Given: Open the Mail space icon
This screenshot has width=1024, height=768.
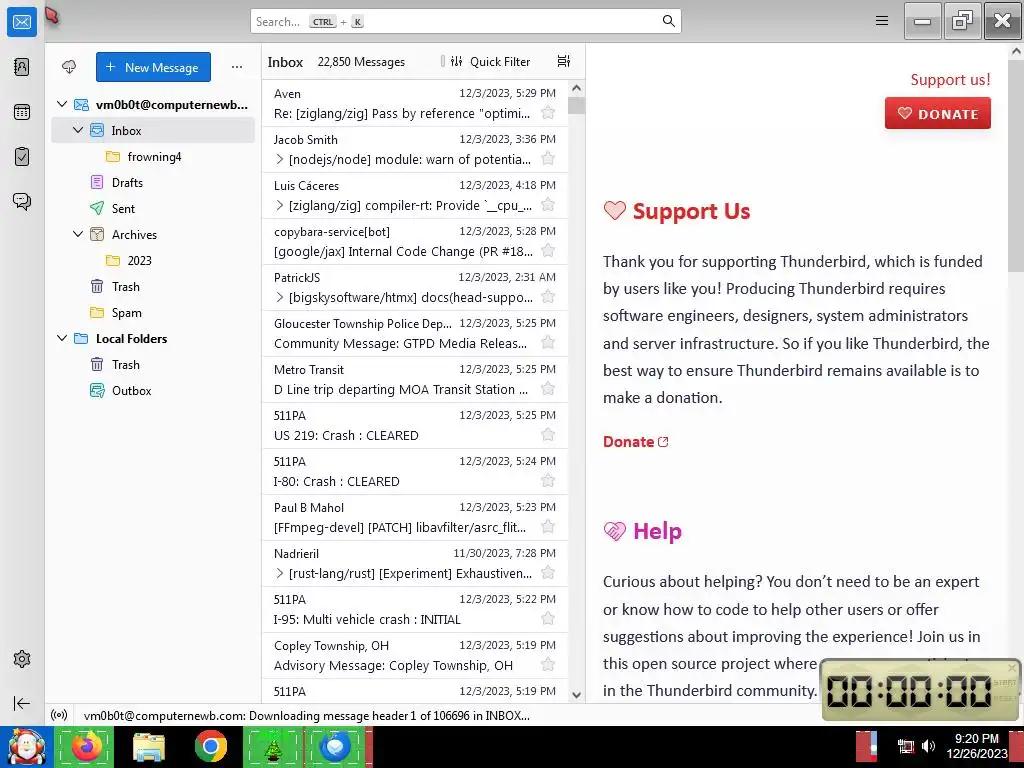Looking at the screenshot, I should (x=22, y=22).
